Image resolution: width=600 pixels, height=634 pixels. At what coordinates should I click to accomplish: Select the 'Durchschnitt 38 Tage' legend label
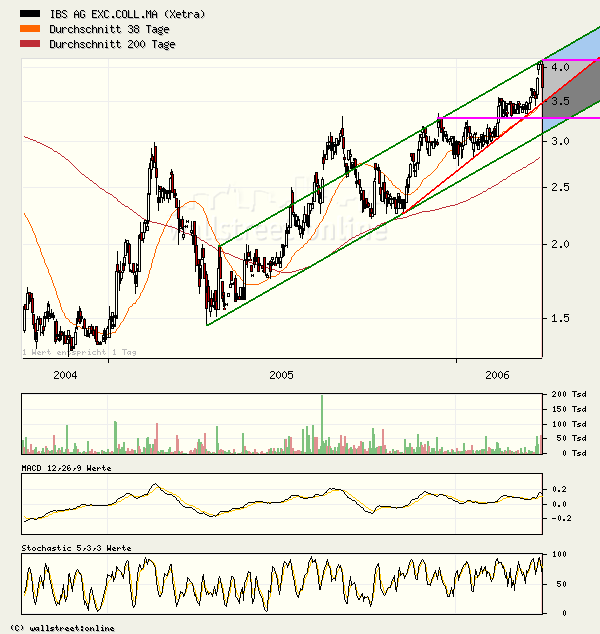(x=109, y=29)
